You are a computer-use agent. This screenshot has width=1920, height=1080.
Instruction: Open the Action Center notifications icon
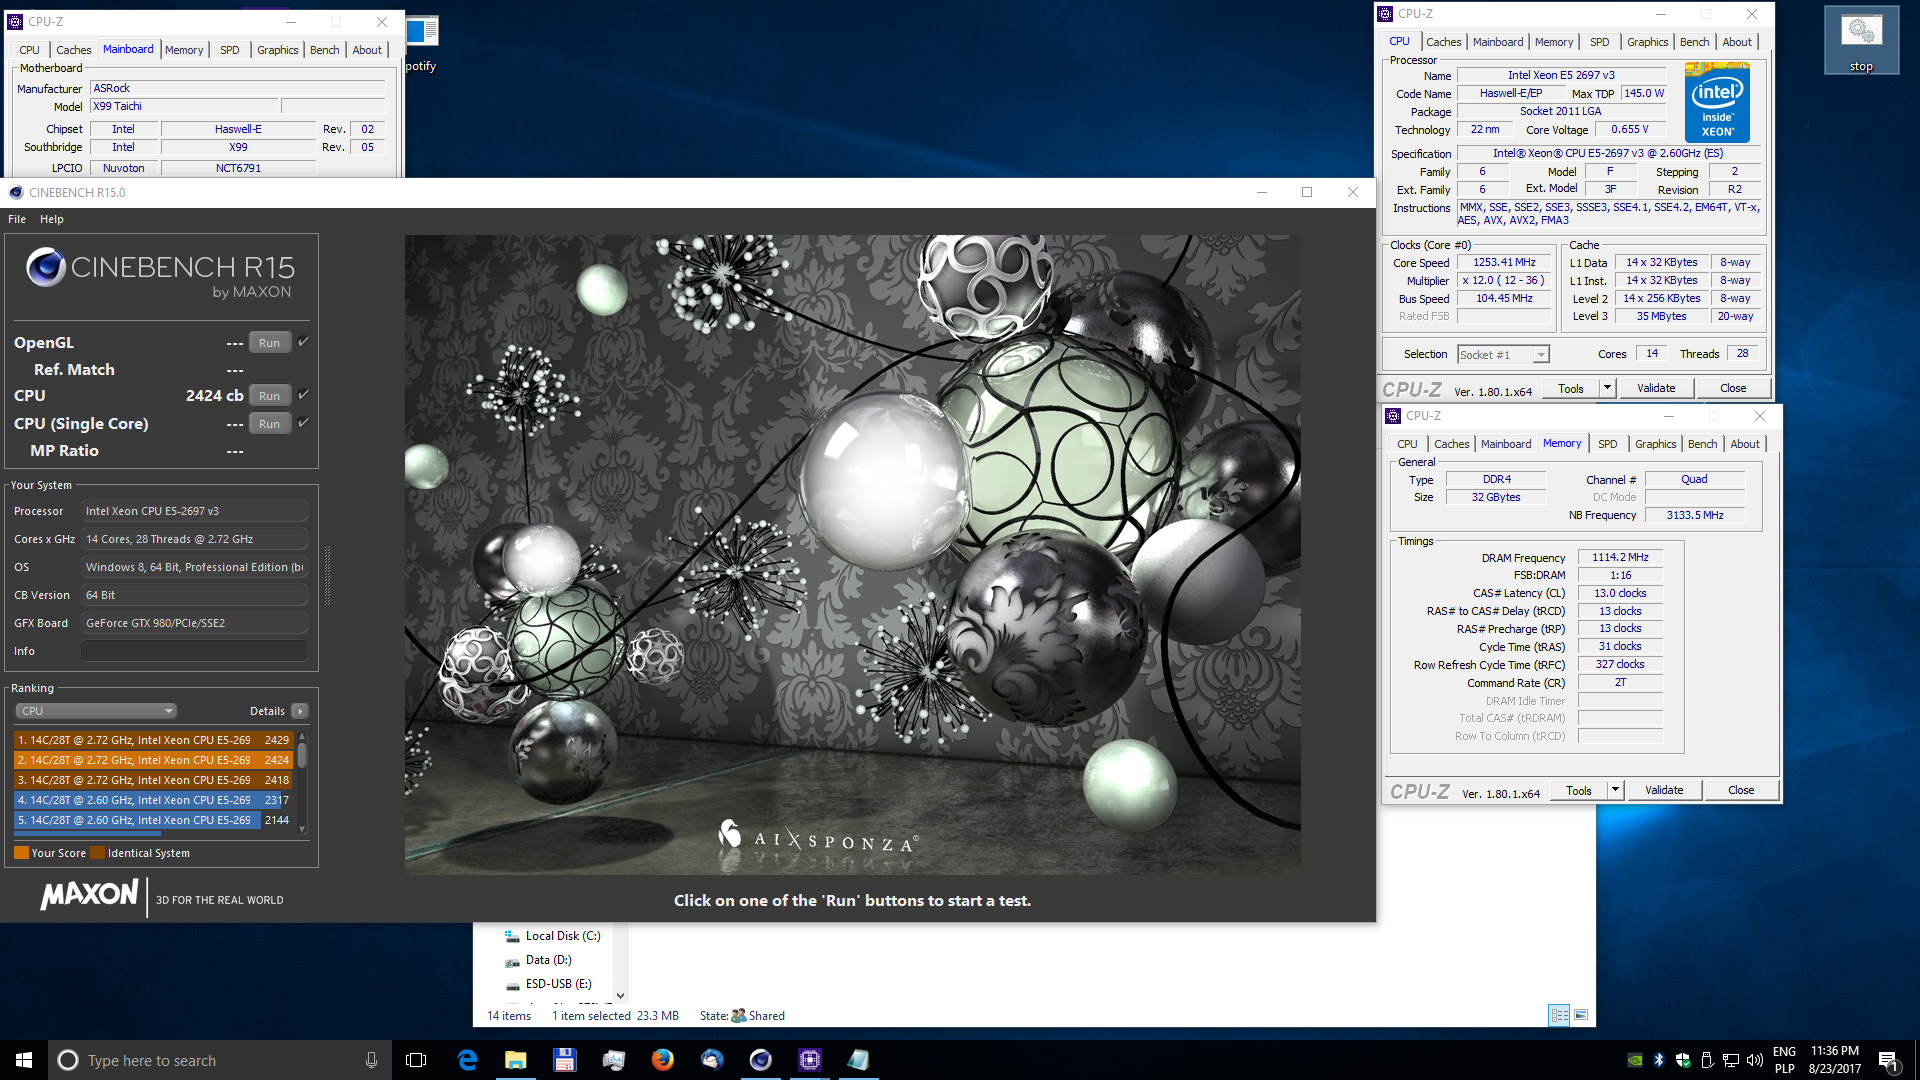click(1889, 1060)
